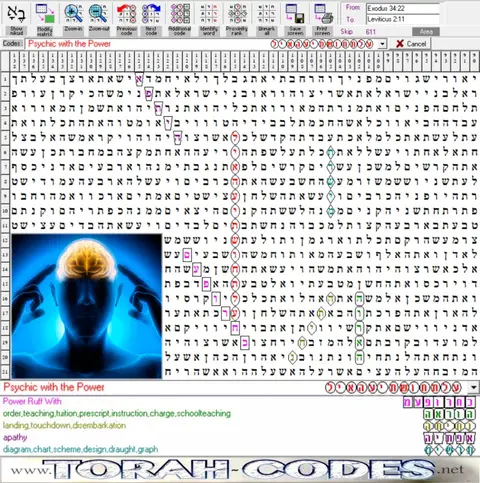Click the lower red 'Psychic with the Power' entry

(54, 387)
